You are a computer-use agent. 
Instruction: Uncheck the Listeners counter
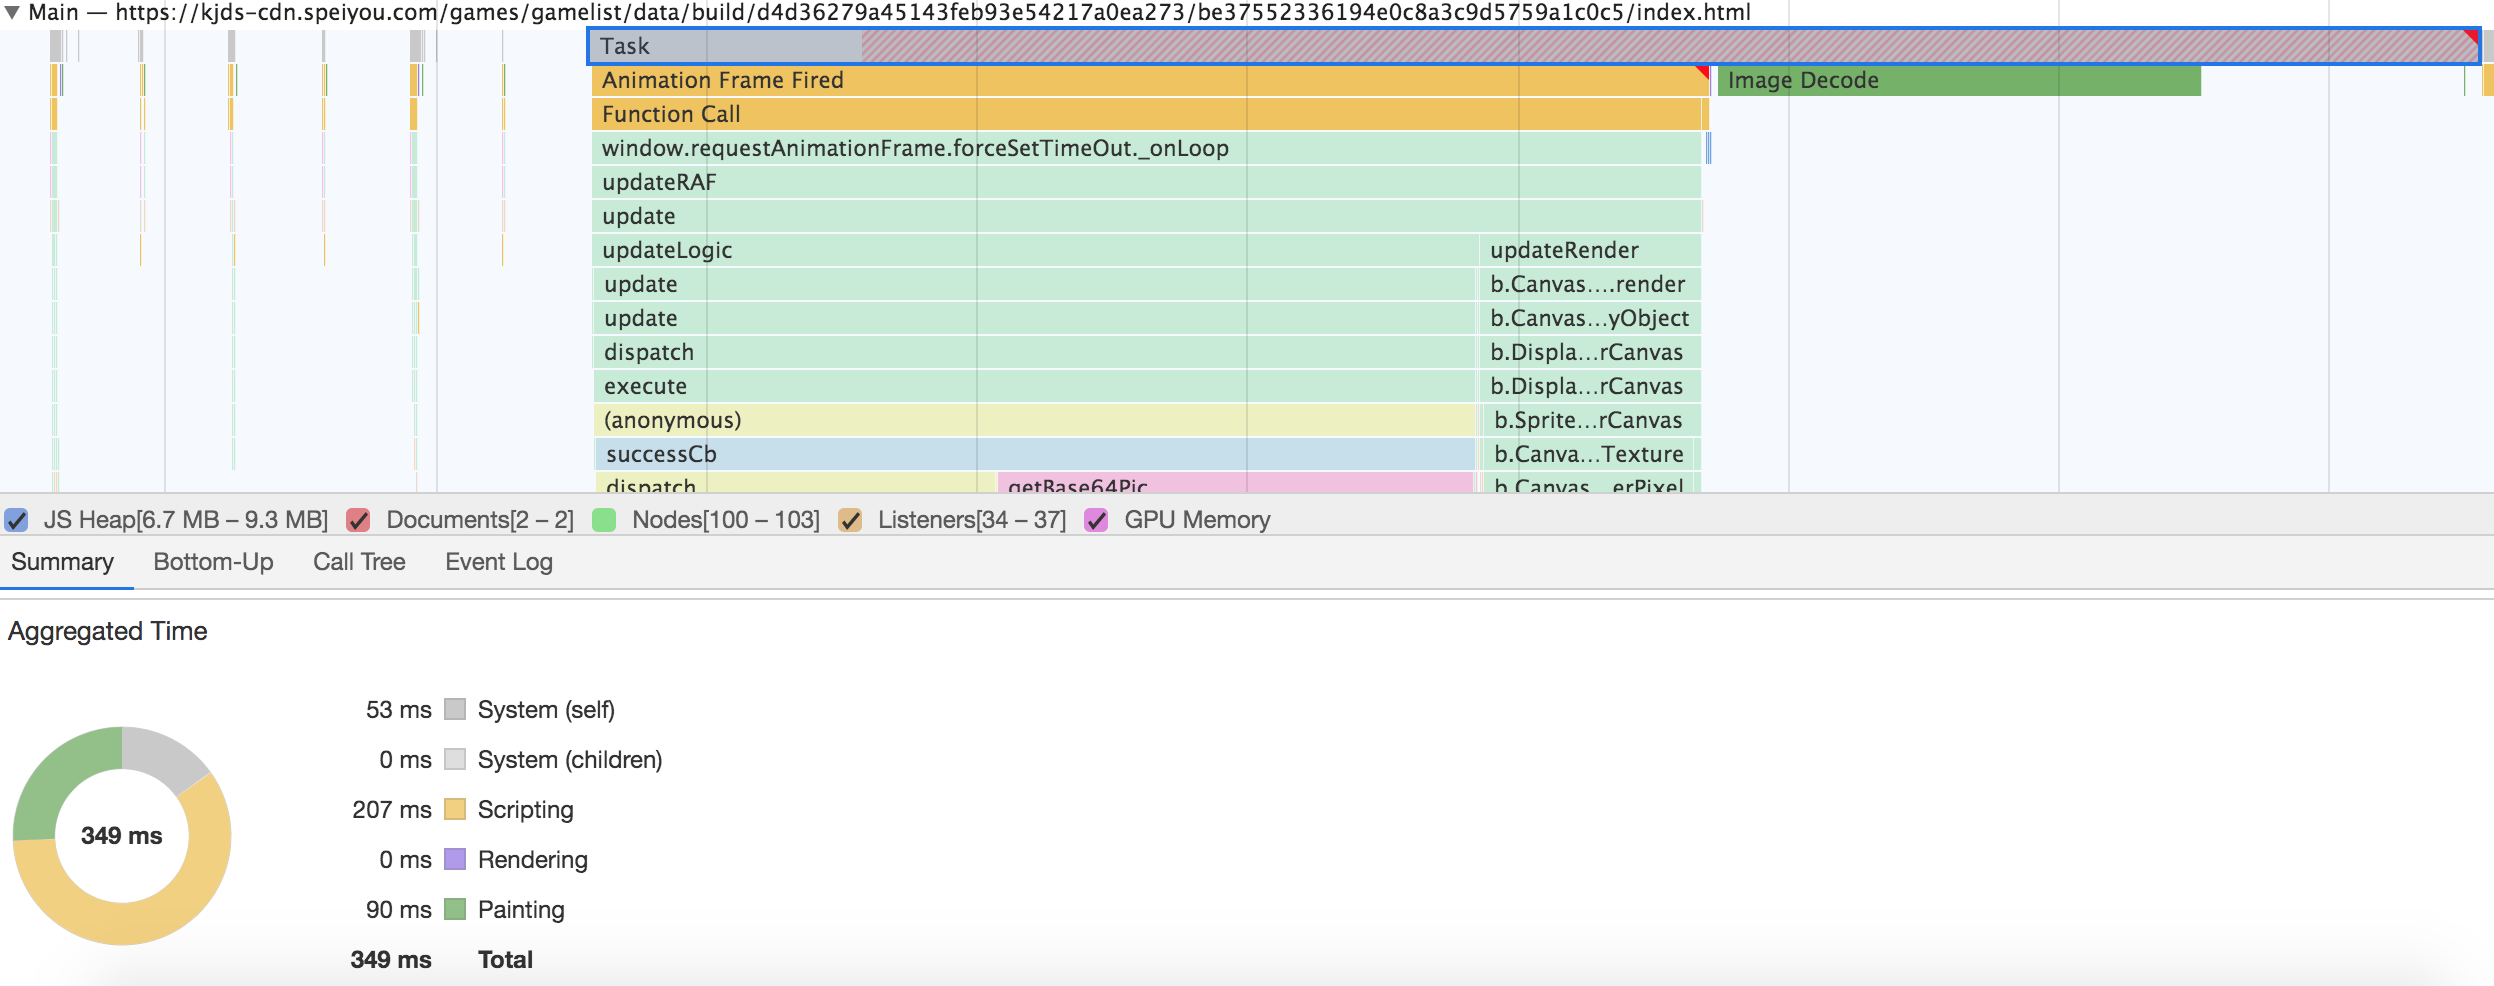852,520
